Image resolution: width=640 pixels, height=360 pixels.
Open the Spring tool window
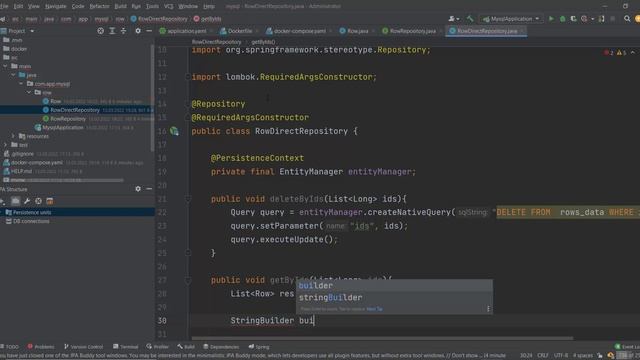tap(259, 347)
